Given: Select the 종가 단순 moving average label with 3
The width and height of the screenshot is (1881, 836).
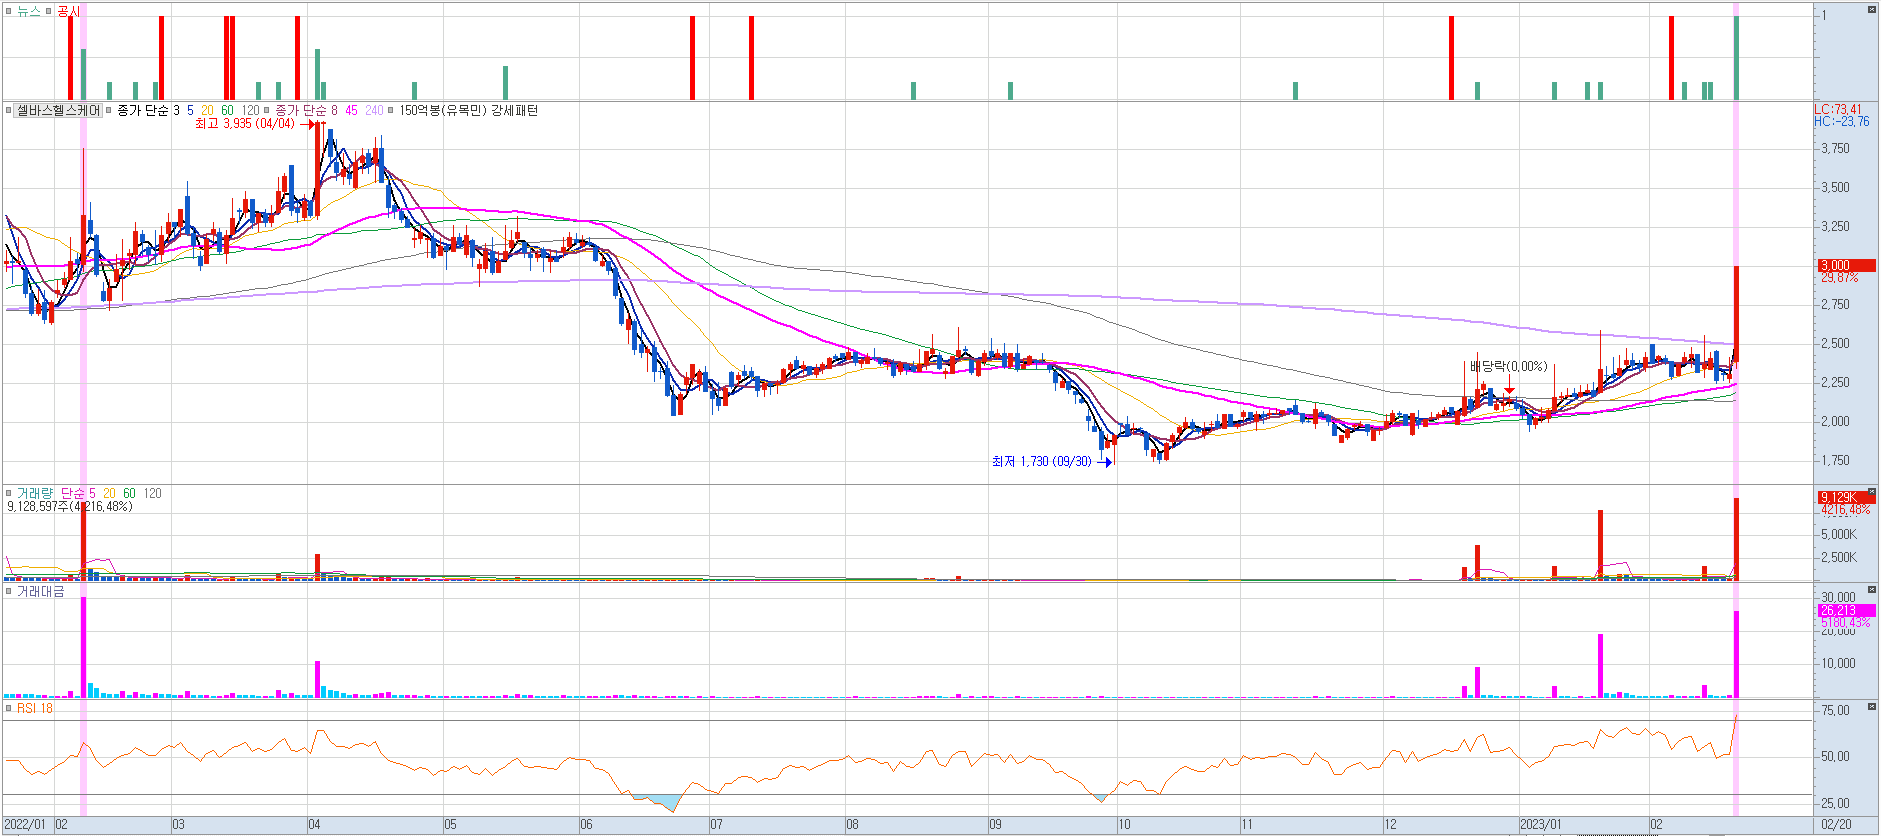Looking at the screenshot, I should pyautogui.click(x=148, y=110).
